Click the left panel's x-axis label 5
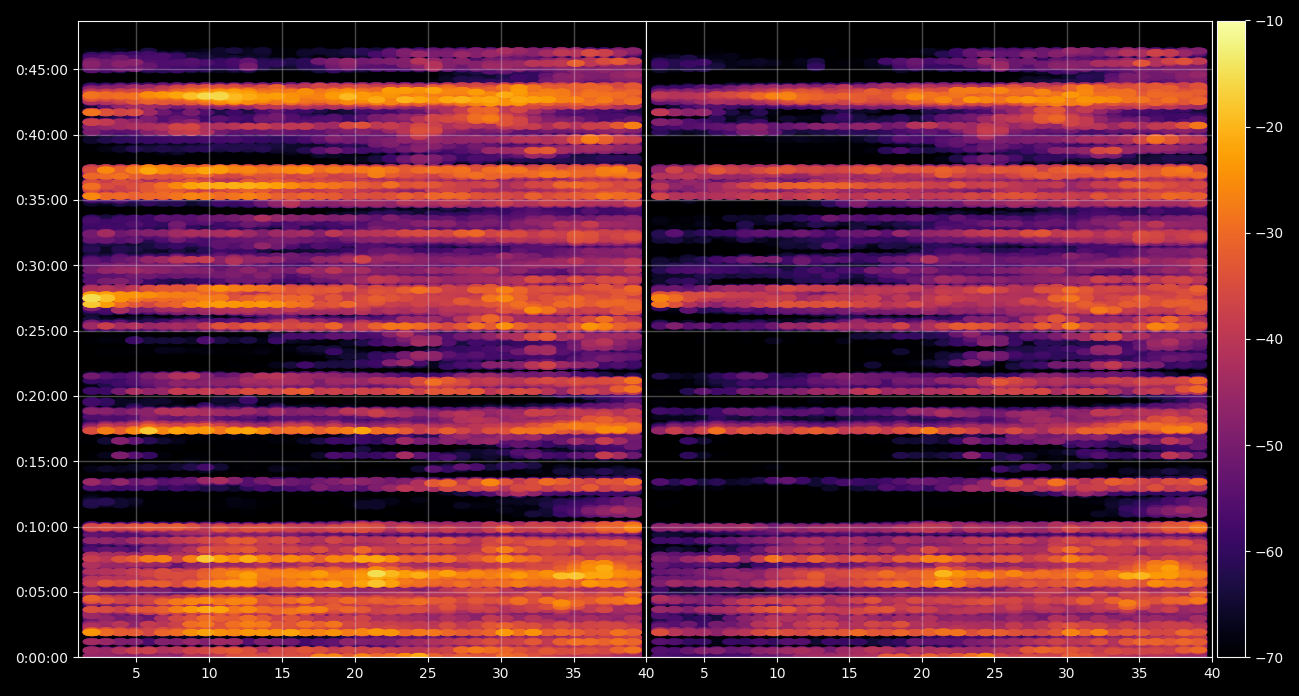 coord(136,674)
